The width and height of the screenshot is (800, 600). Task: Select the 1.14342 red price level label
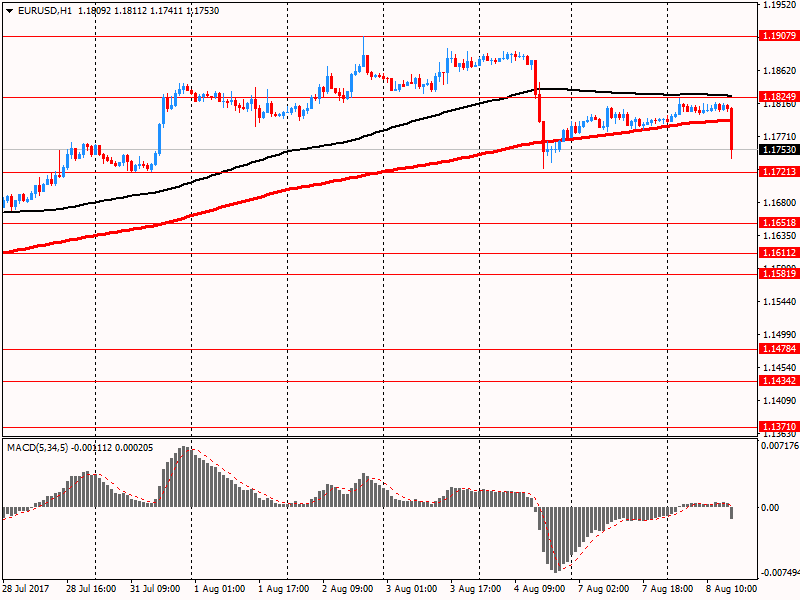(x=779, y=381)
